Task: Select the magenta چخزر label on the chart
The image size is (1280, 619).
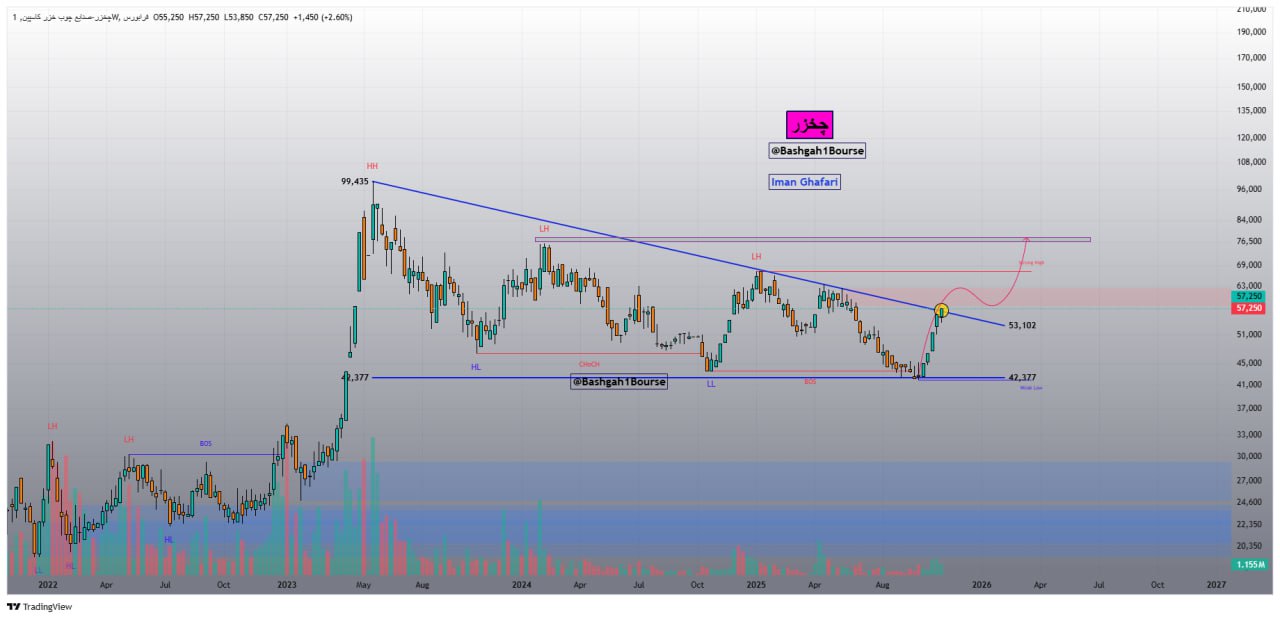Action: coord(812,124)
